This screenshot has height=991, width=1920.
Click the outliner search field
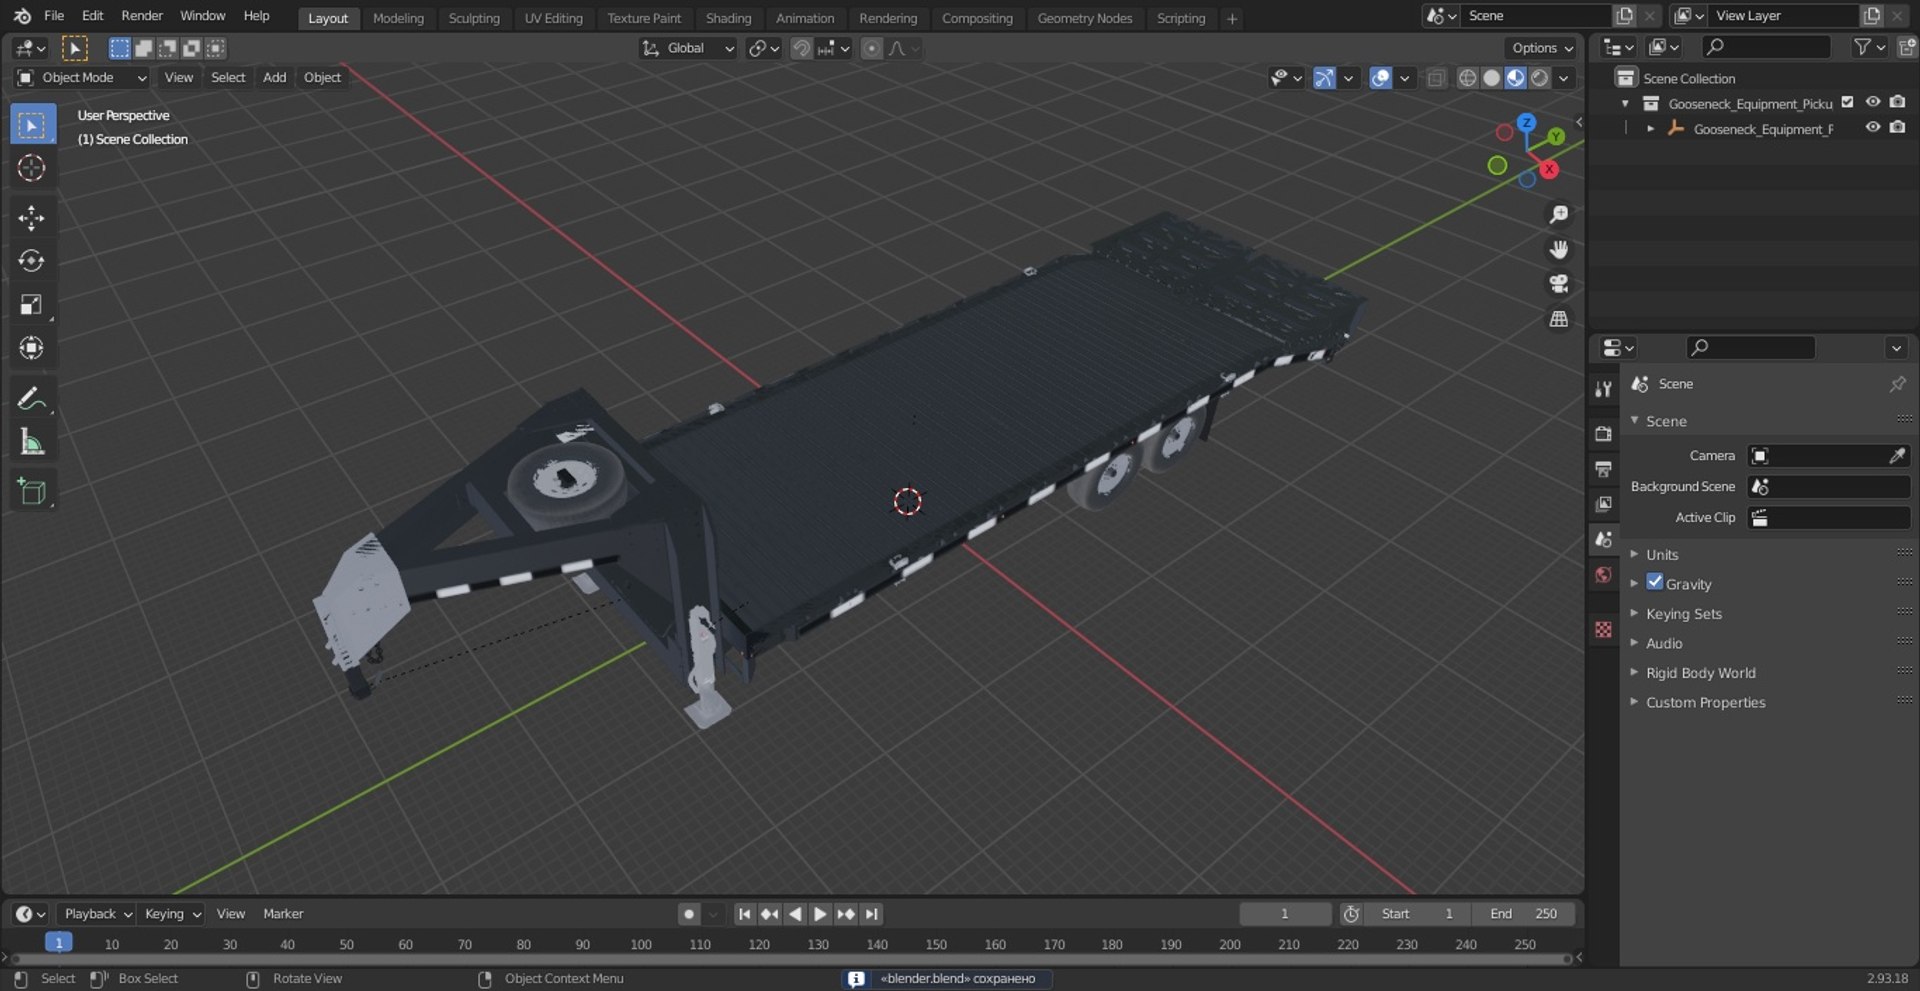[1766, 47]
